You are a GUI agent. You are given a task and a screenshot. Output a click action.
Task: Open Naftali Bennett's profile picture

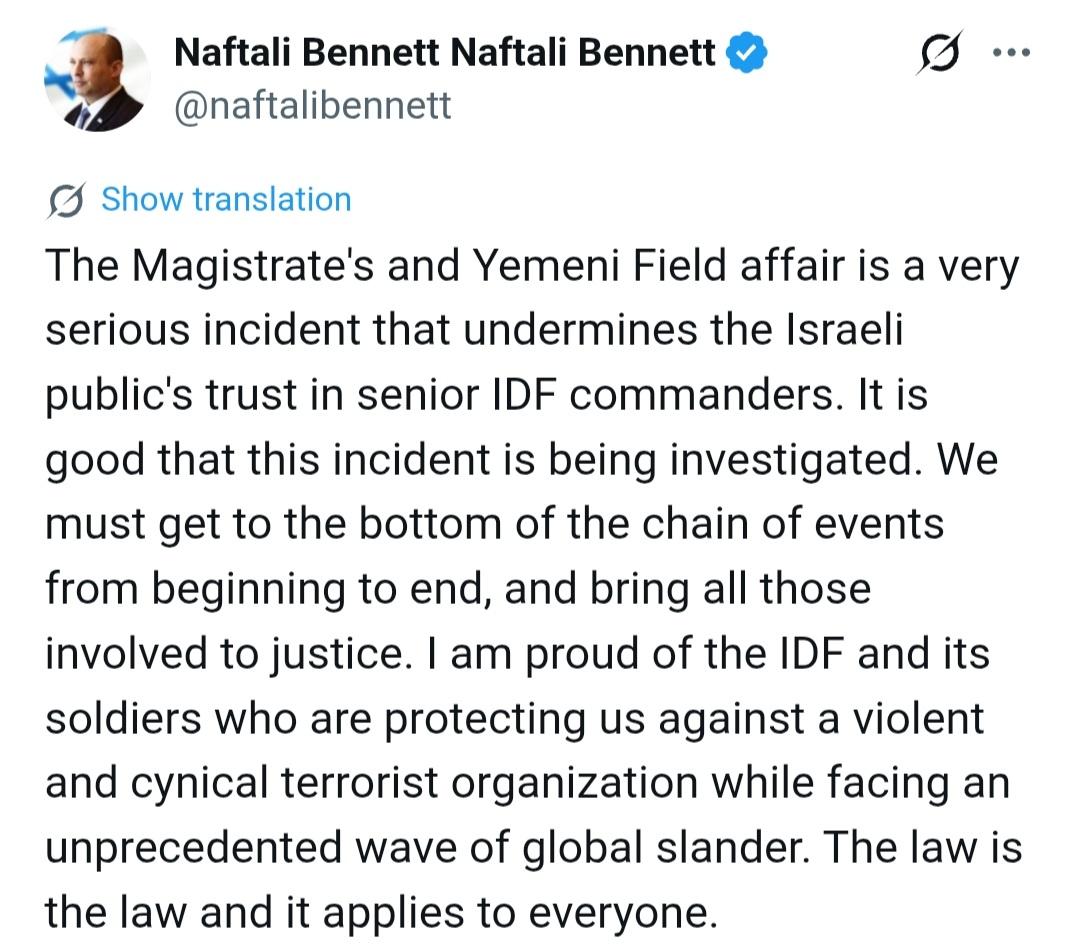[x=97, y=80]
